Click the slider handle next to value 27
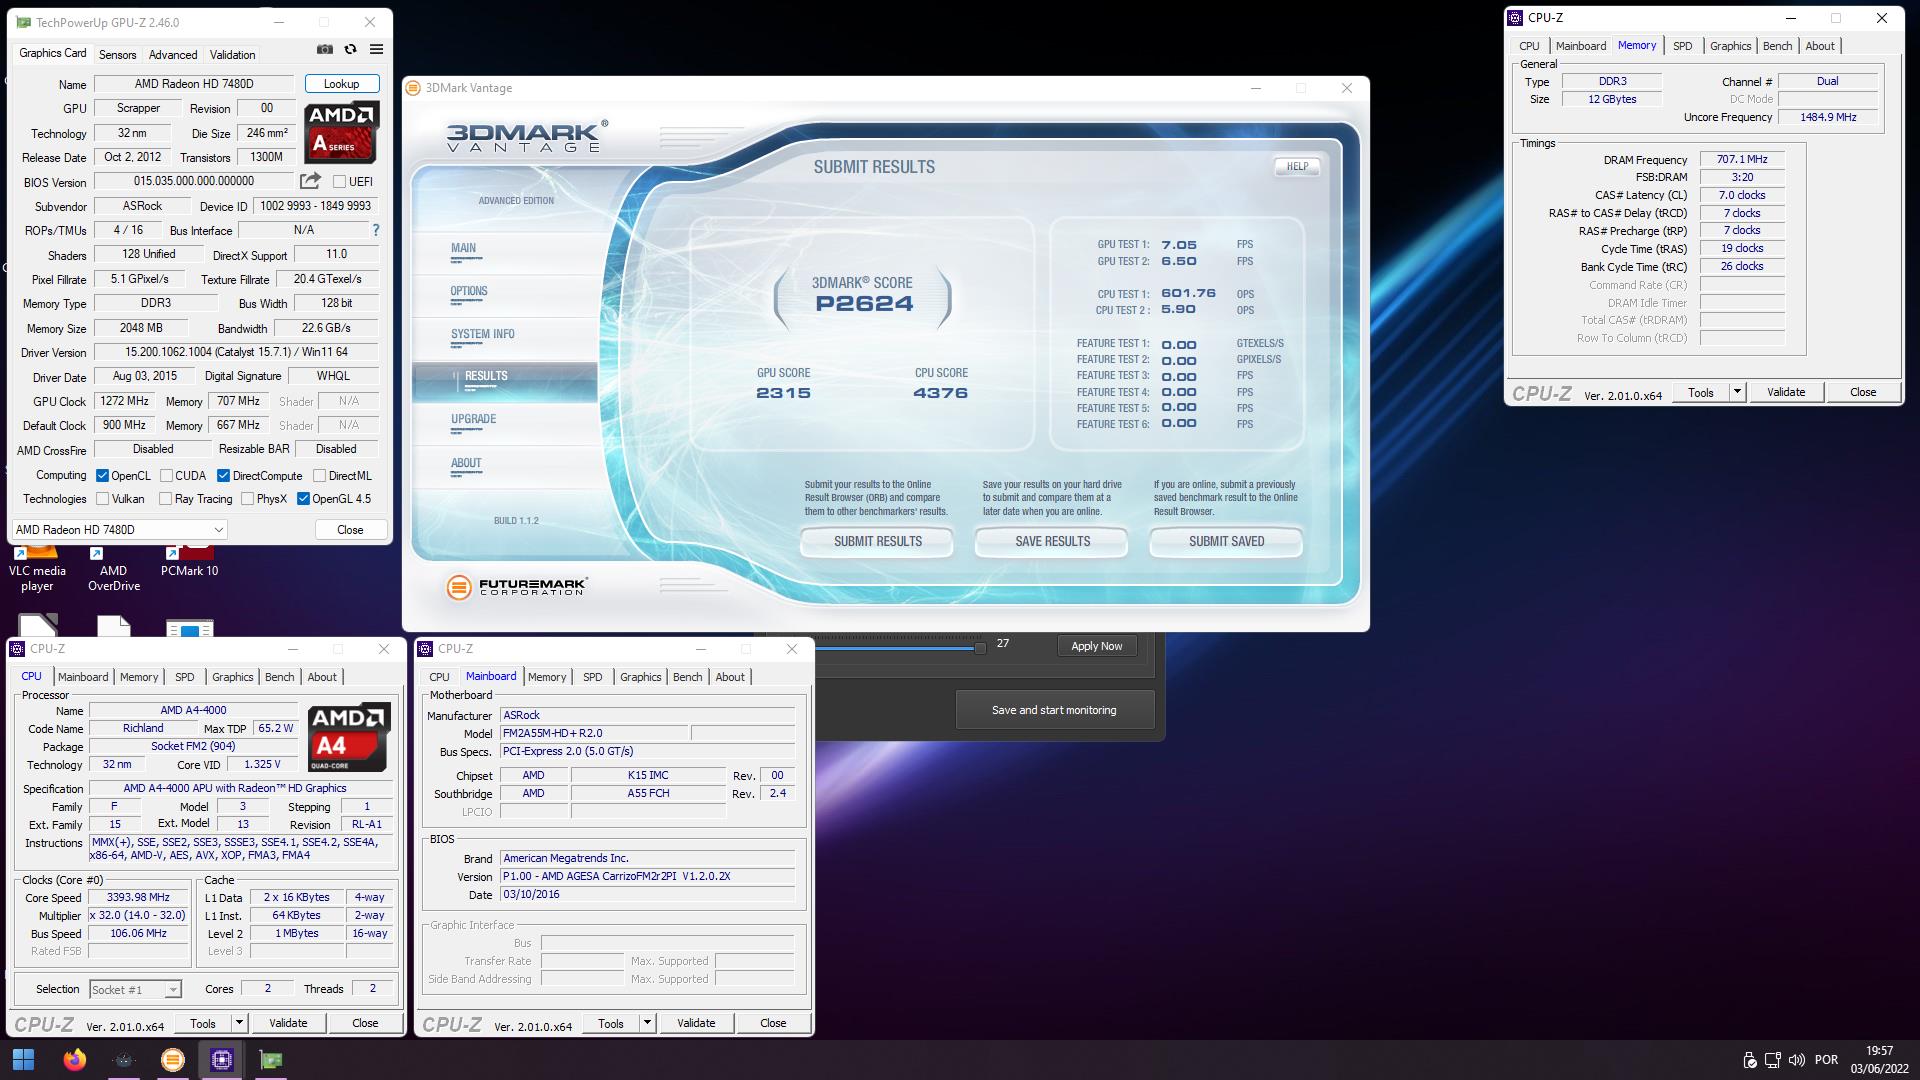Image resolution: width=1920 pixels, height=1080 pixels. pyautogui.click(x=980, y=648)
